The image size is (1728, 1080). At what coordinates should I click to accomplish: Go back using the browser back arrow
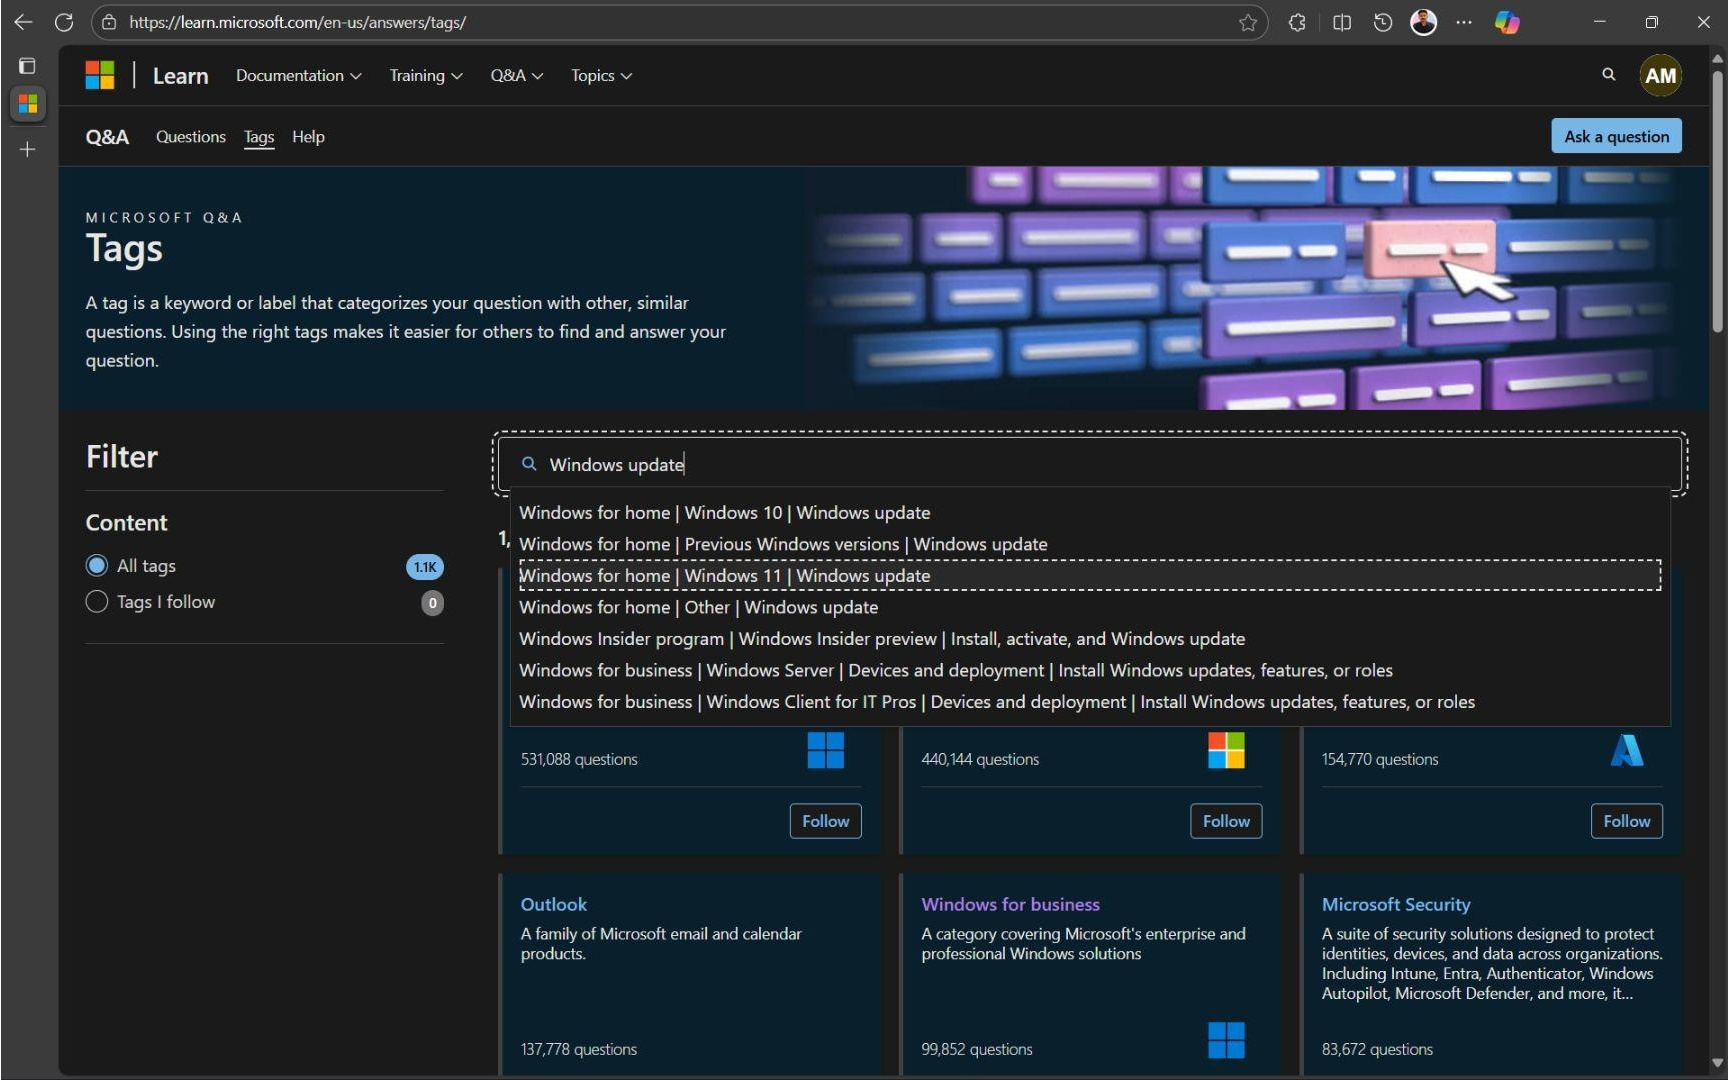23,22
